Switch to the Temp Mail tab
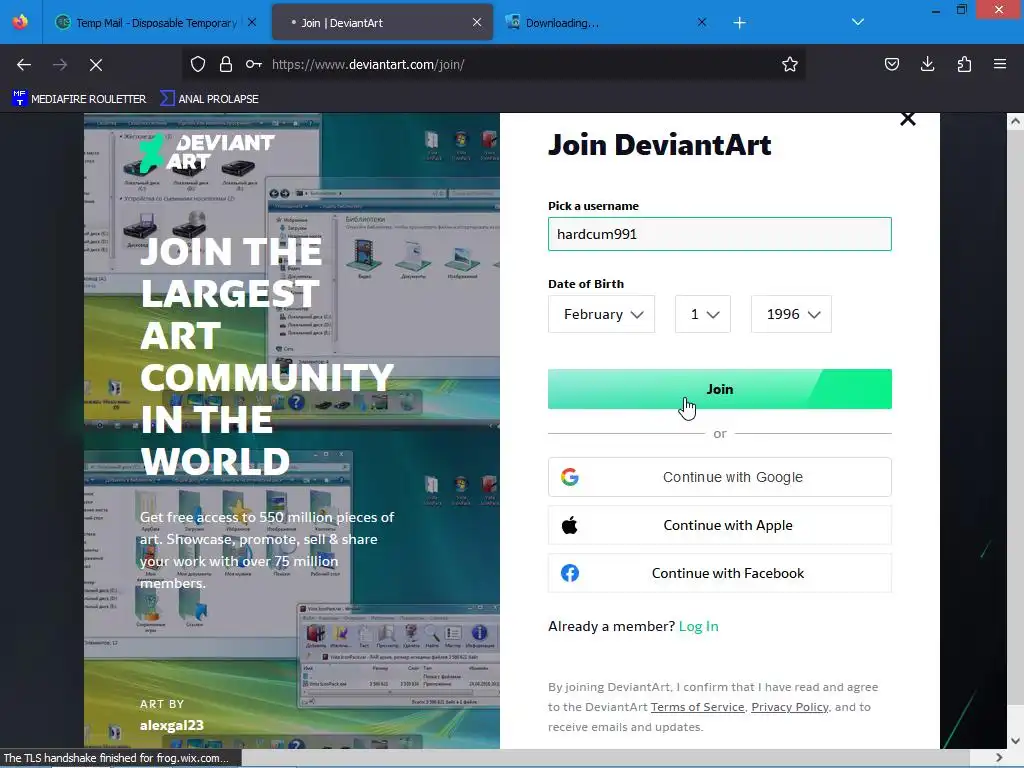 pyautogui.click(x=157, y=23)
